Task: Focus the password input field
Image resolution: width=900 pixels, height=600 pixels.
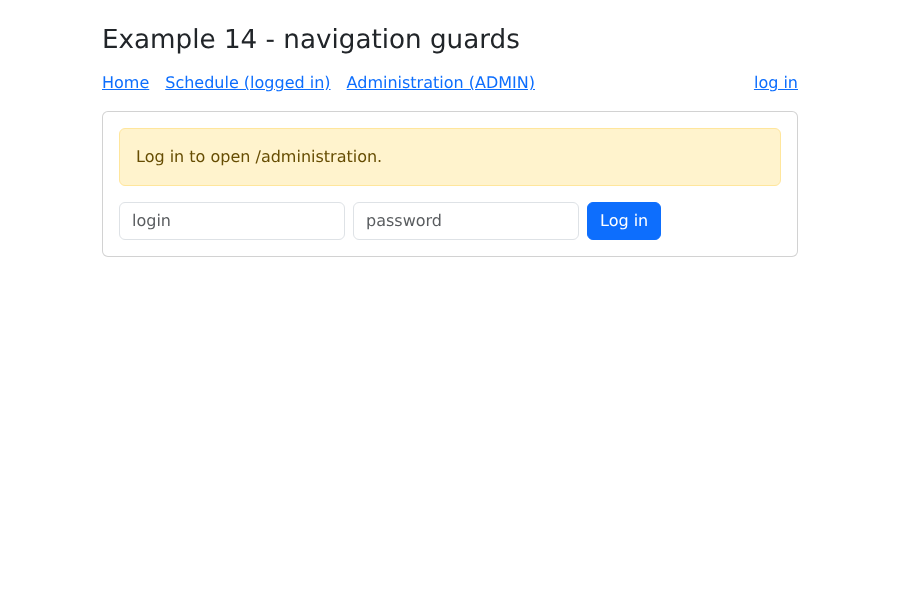Action: point(465,221)
